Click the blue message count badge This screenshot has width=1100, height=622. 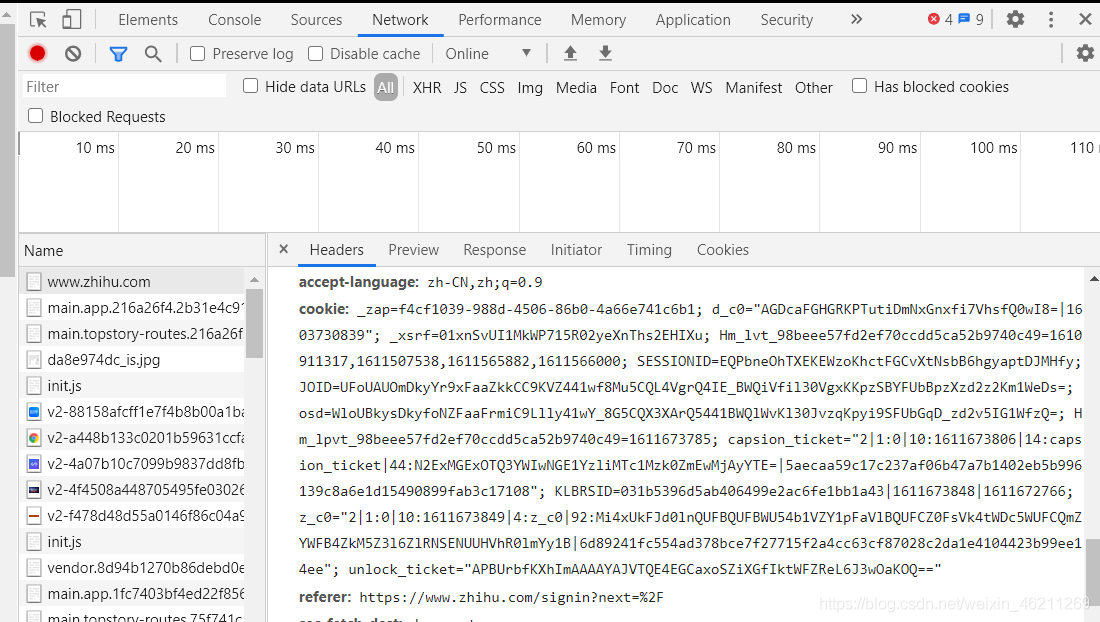(x=972, y=20)
